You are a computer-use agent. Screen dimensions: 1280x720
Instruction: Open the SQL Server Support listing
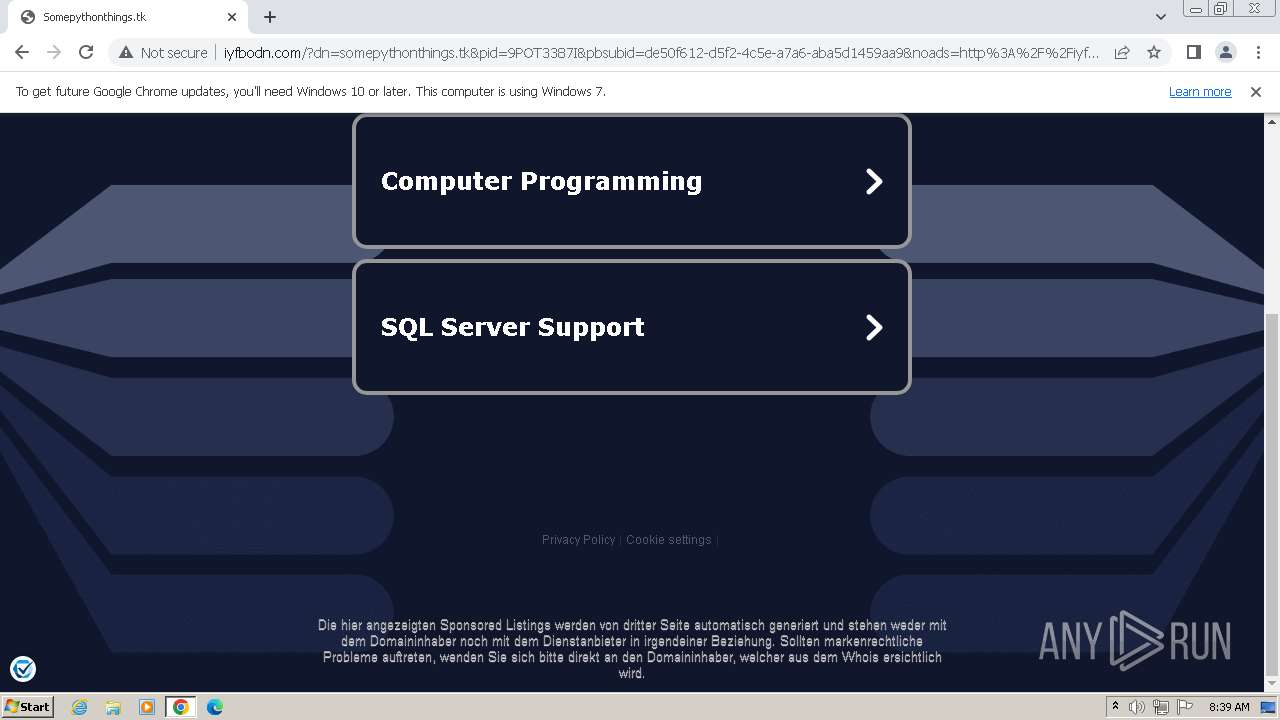632,327
